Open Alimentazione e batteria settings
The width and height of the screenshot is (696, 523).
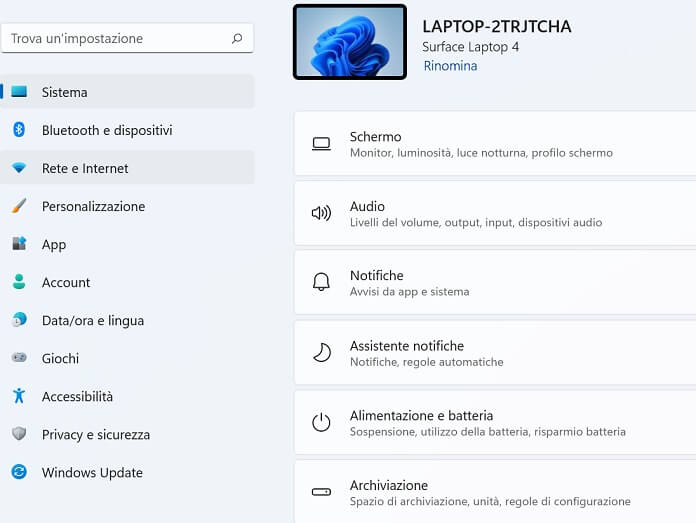(495, 422)
